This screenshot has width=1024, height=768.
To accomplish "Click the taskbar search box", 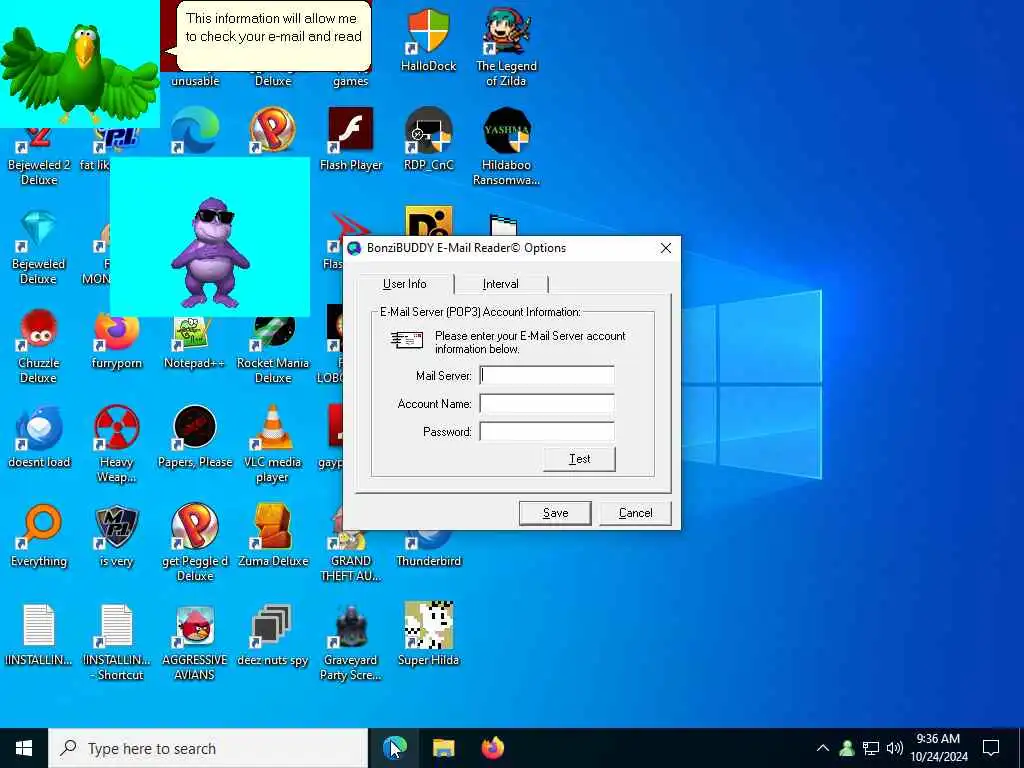I will coord(208,748).
